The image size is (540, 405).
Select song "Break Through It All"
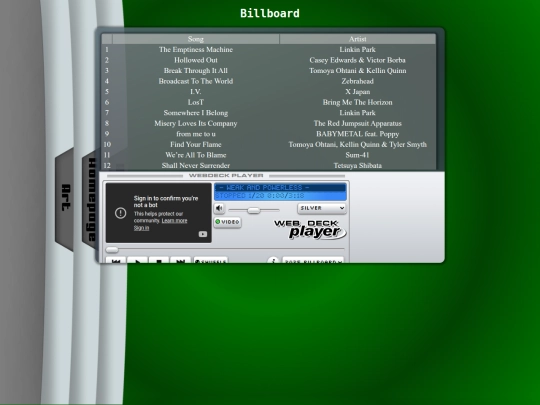196,71
